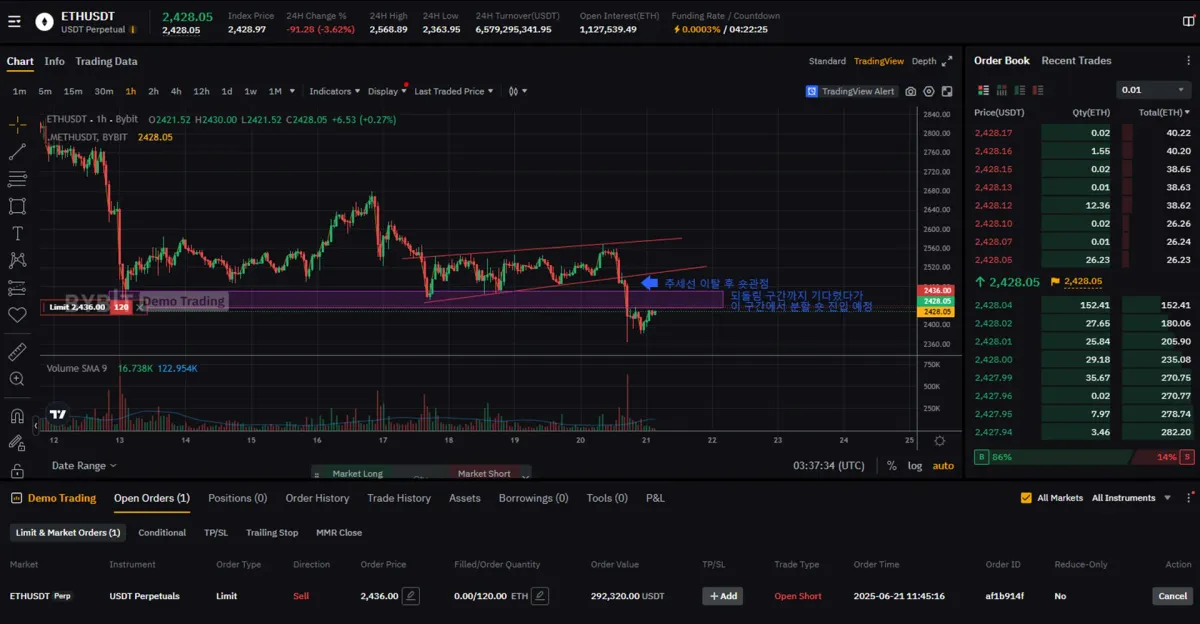This screenshot has width=1200, height=624.
Task: Open the chart patterns tool
Action: click(17, 260)
